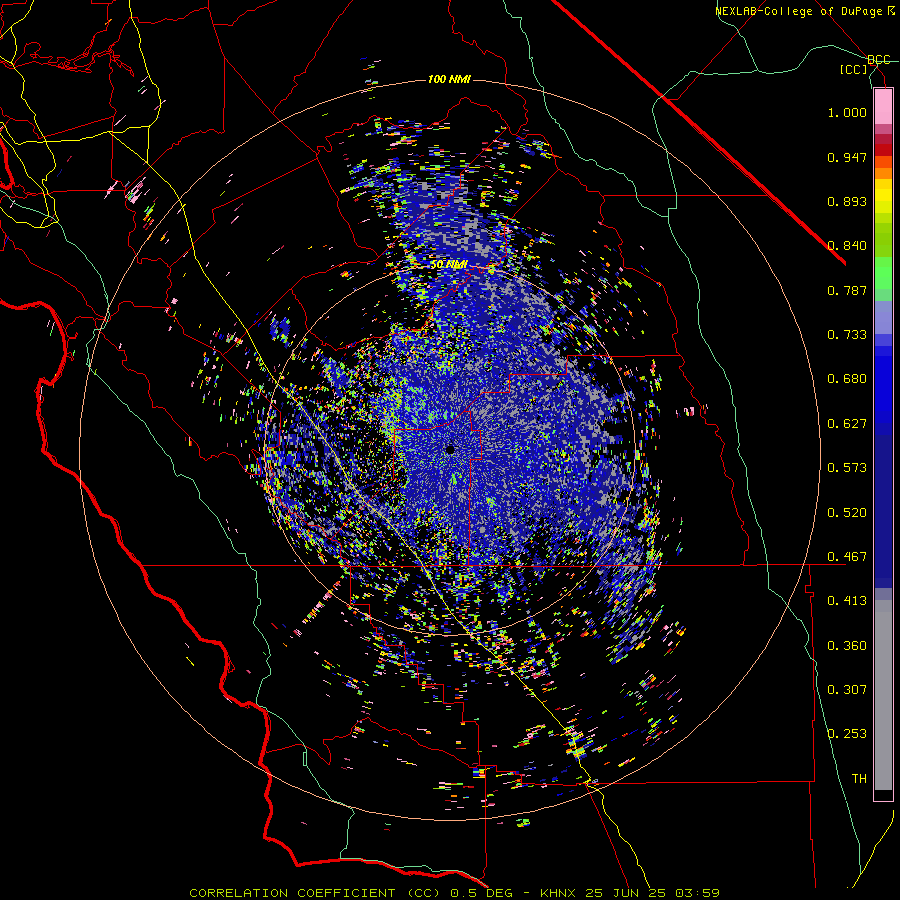Click the KHNX station identifier in caption
This screenshot has width=900, height=900.
pos(557,893)
